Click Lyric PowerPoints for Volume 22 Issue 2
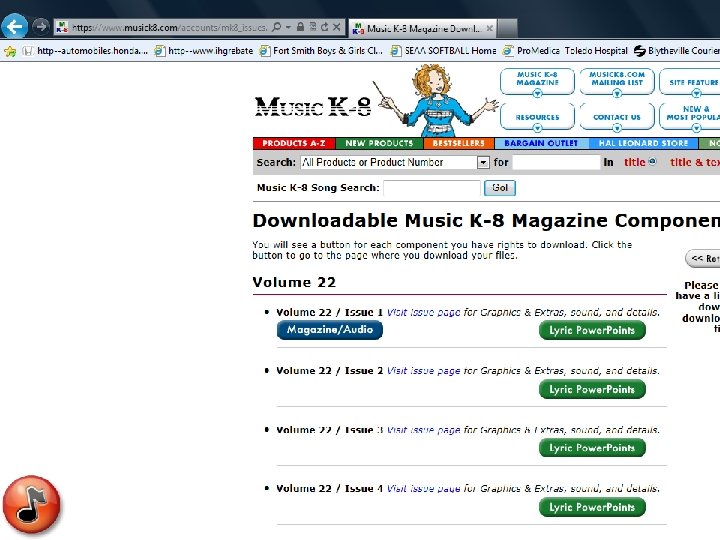The width and height of the screenshot is (720, 540). (x=592, y=389)
